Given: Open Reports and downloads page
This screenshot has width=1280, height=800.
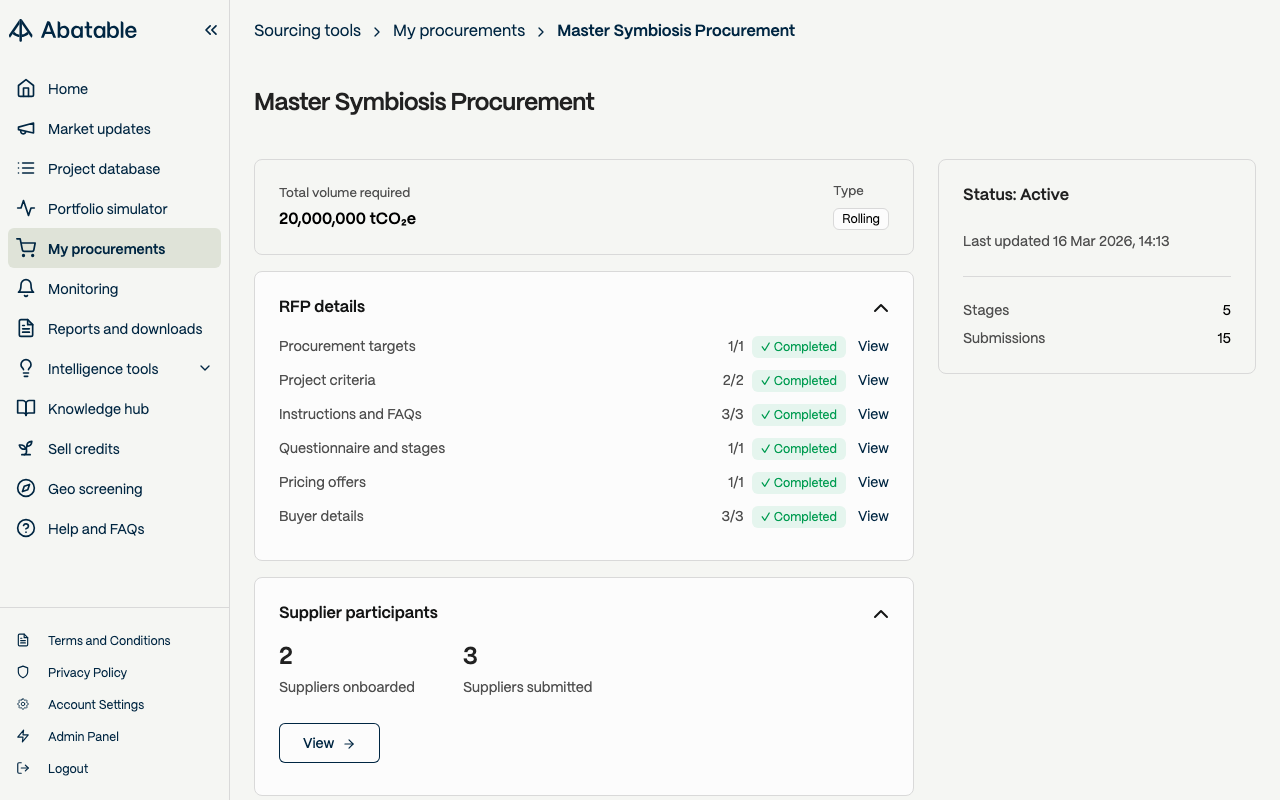Looking at the screenshot, I should [125, 329].
